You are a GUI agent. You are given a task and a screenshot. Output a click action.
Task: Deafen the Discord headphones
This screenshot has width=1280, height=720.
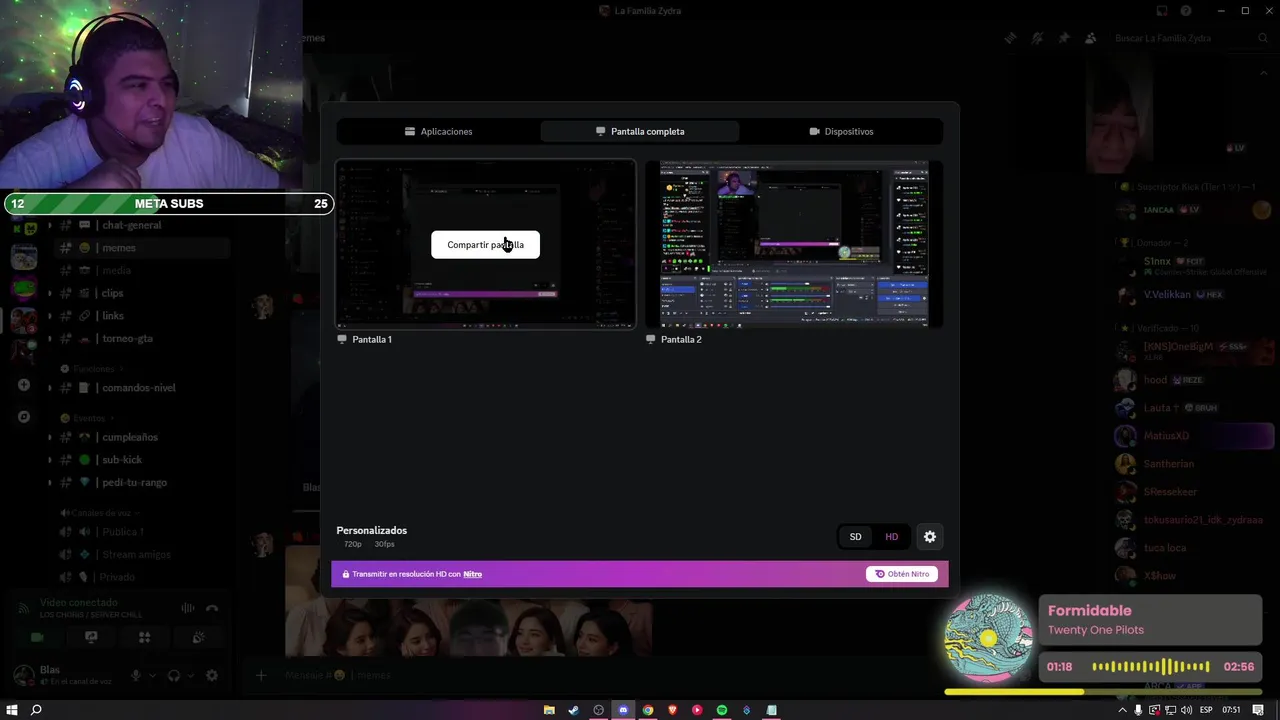tap(174, 676)
